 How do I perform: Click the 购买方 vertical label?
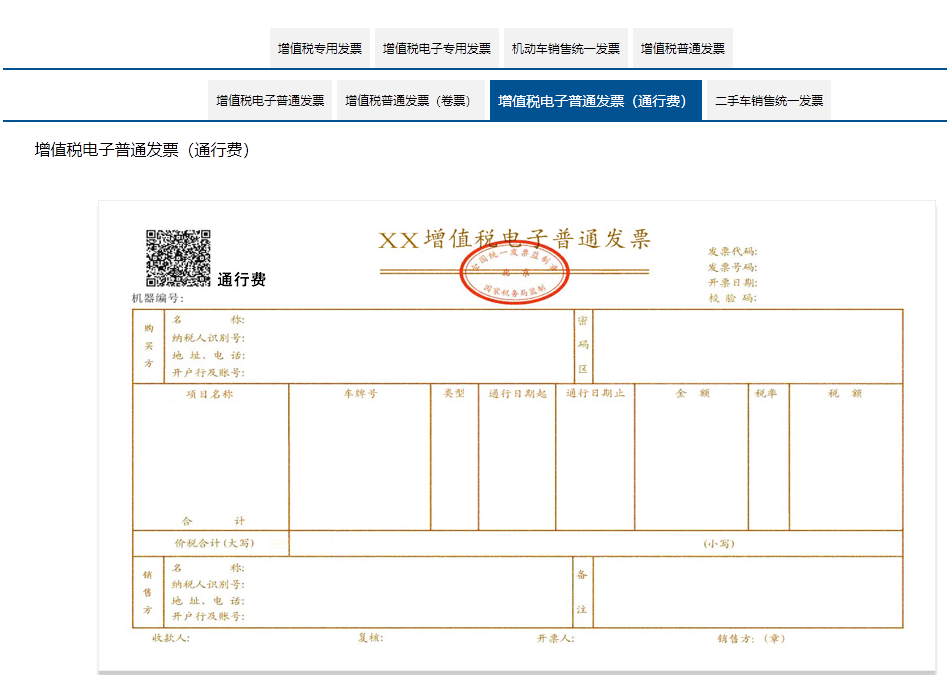(x=149, y=345)
